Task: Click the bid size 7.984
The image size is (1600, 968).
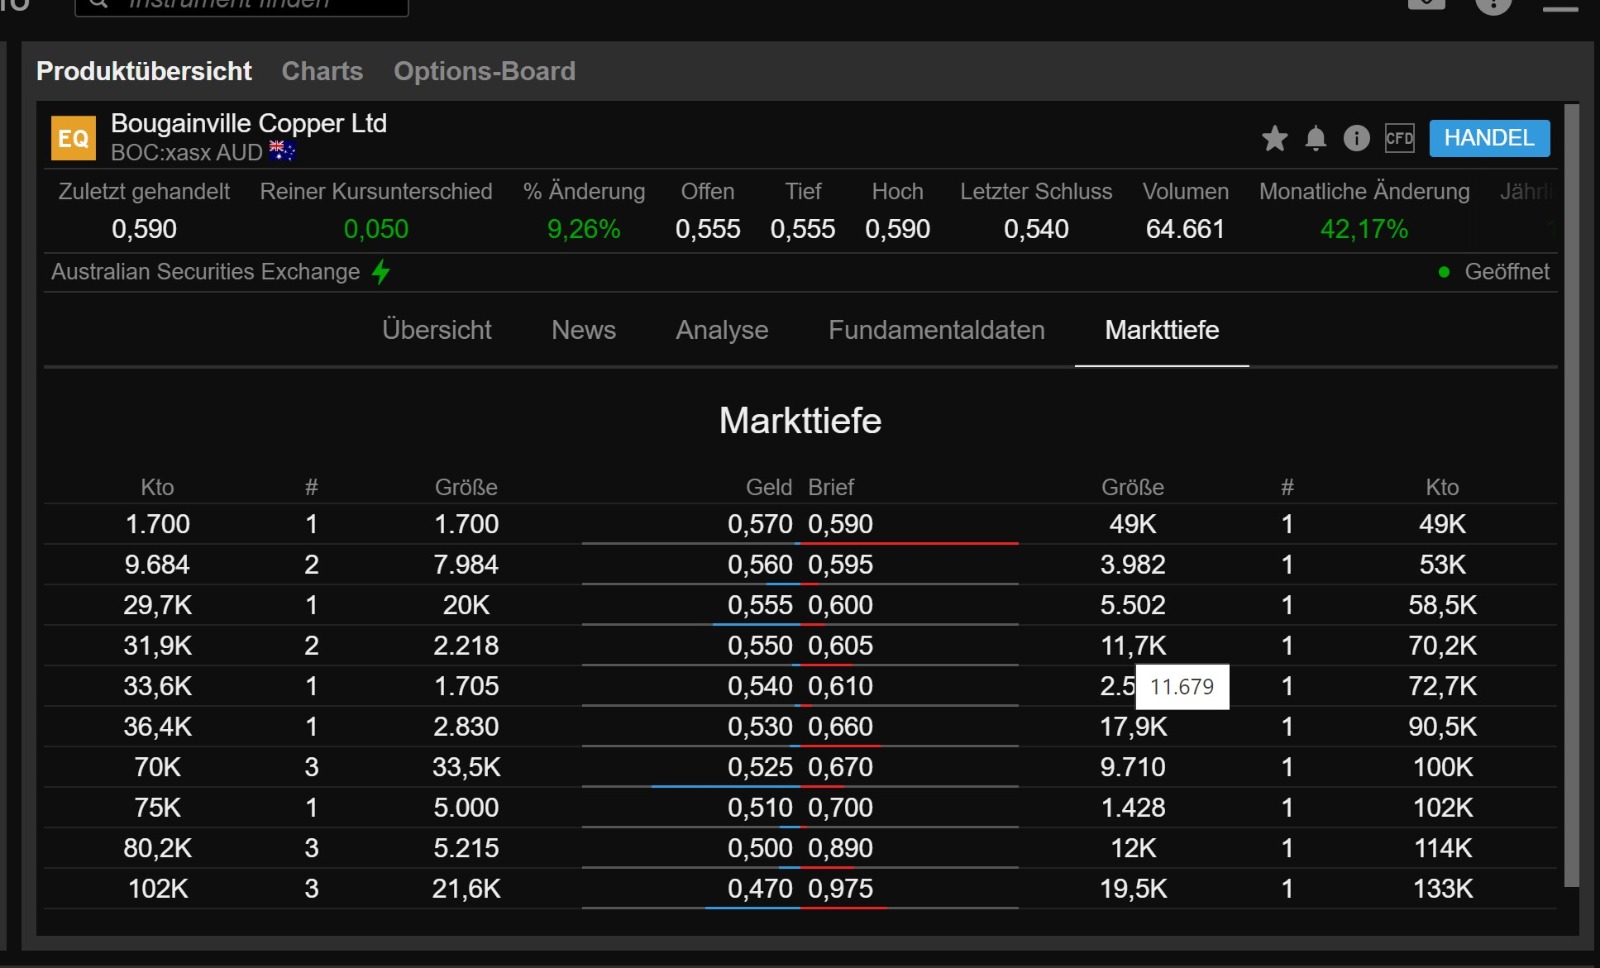Action: pos(466,565)
